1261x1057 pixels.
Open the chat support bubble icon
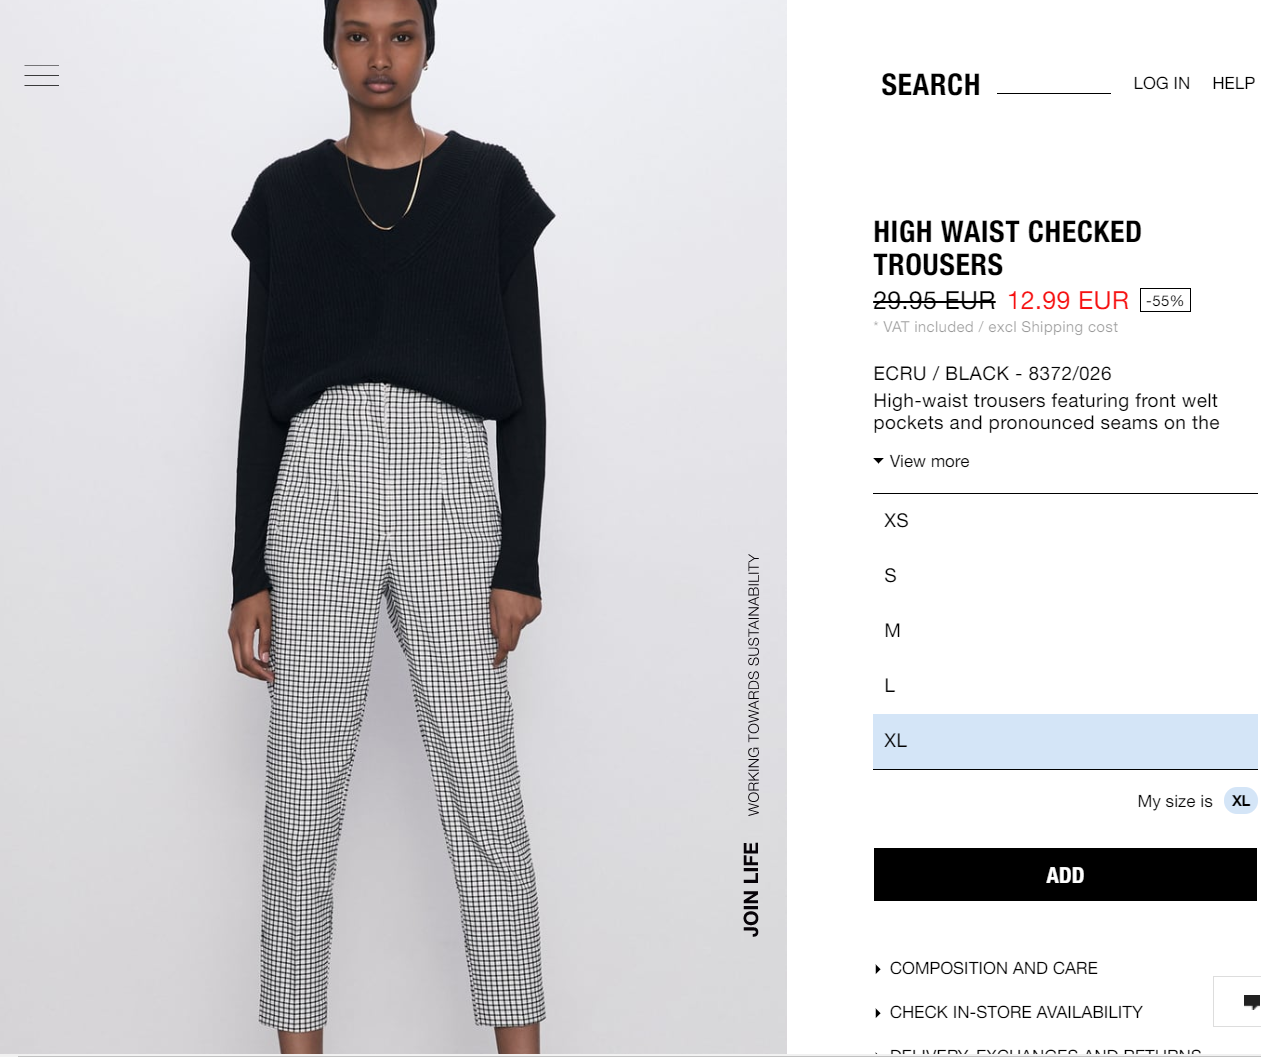click(x=1250, y=1001)
